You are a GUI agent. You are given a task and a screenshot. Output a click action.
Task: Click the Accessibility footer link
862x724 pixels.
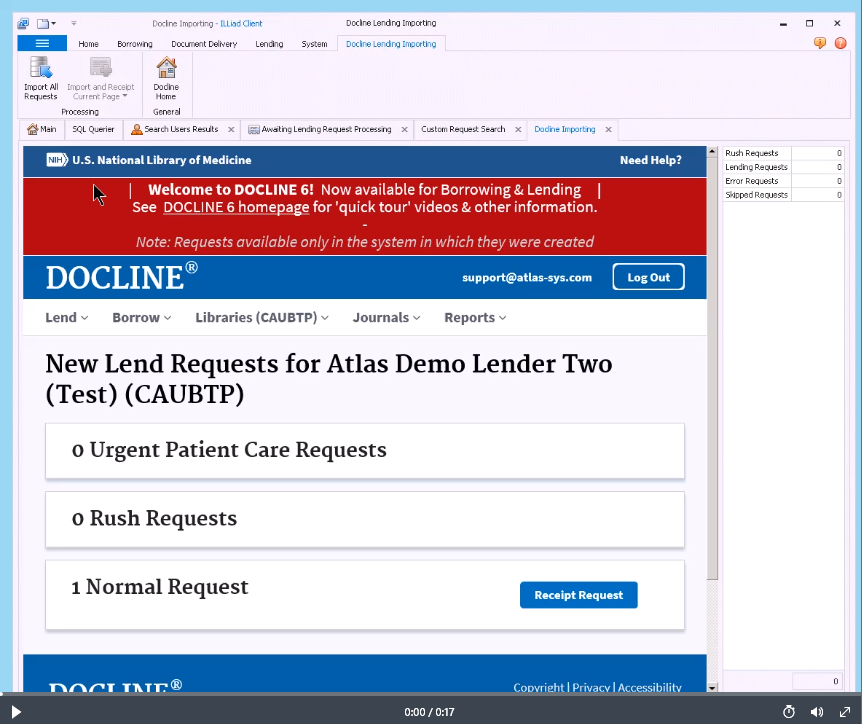click(x=649, y=687)
